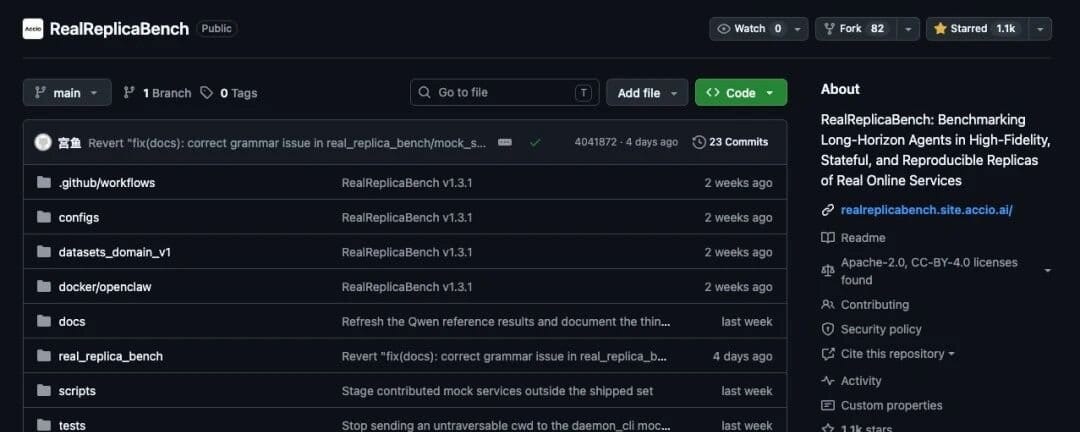Screen dimensions: 1080x432
Task: Open the datasets_domain_v1 folder
Action: coord(114,252)
